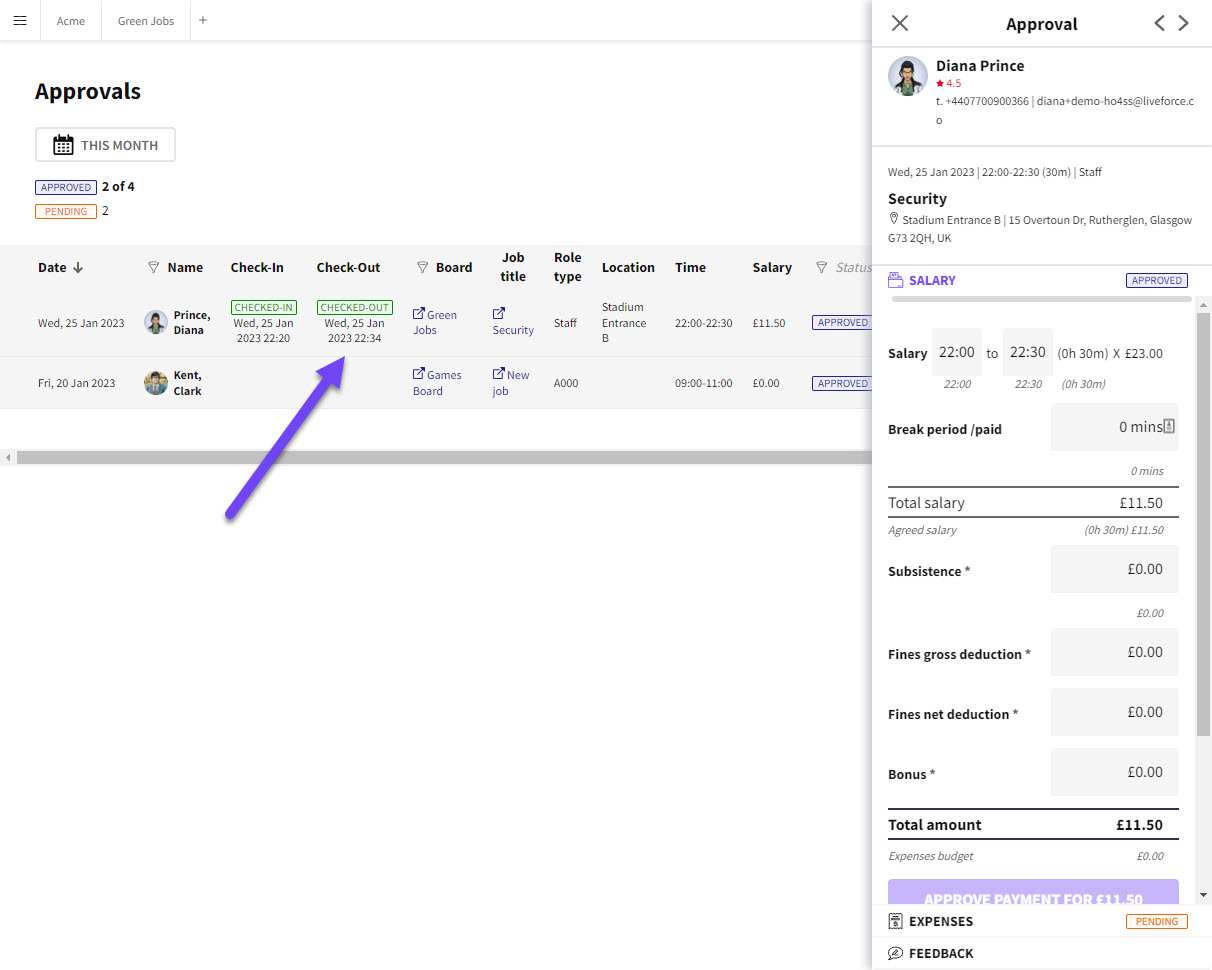1212x970 pixels.
Task: Switch to the Acme tab
Action: 71,20
